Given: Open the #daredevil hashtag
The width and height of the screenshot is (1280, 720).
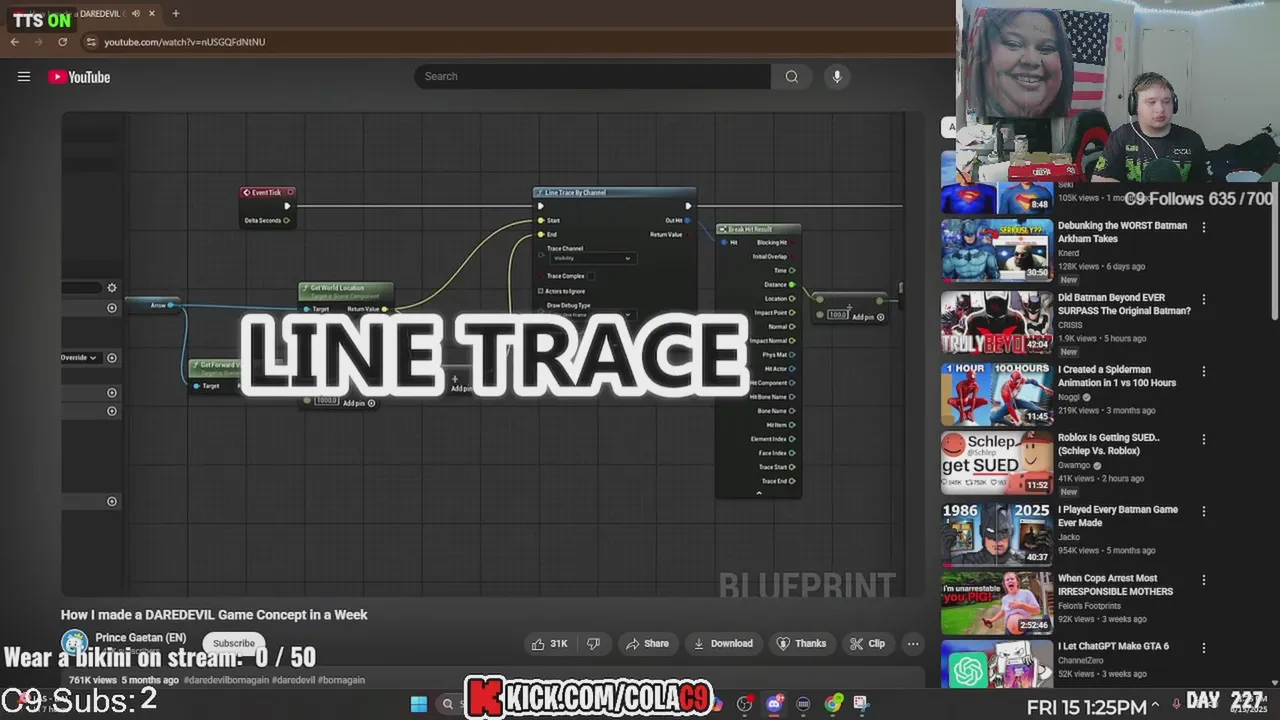Looking at the screenshot, I should [x=293, y=680].
